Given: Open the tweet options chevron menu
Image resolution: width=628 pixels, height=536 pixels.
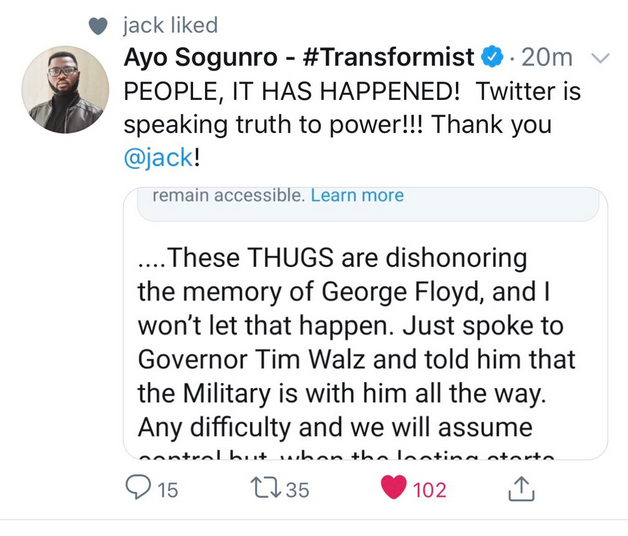Looking at the screenshot, I should click(600, 59).
